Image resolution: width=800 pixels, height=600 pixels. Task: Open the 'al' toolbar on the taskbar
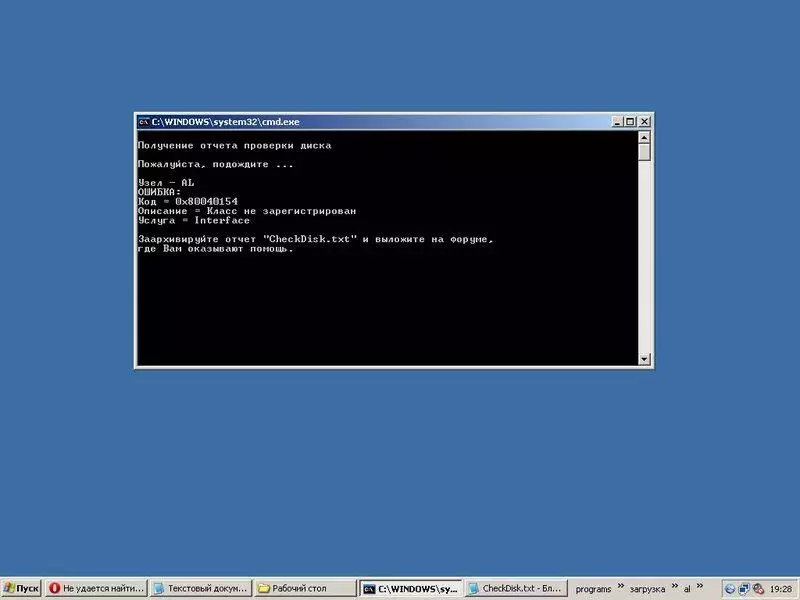pos(687,589)
